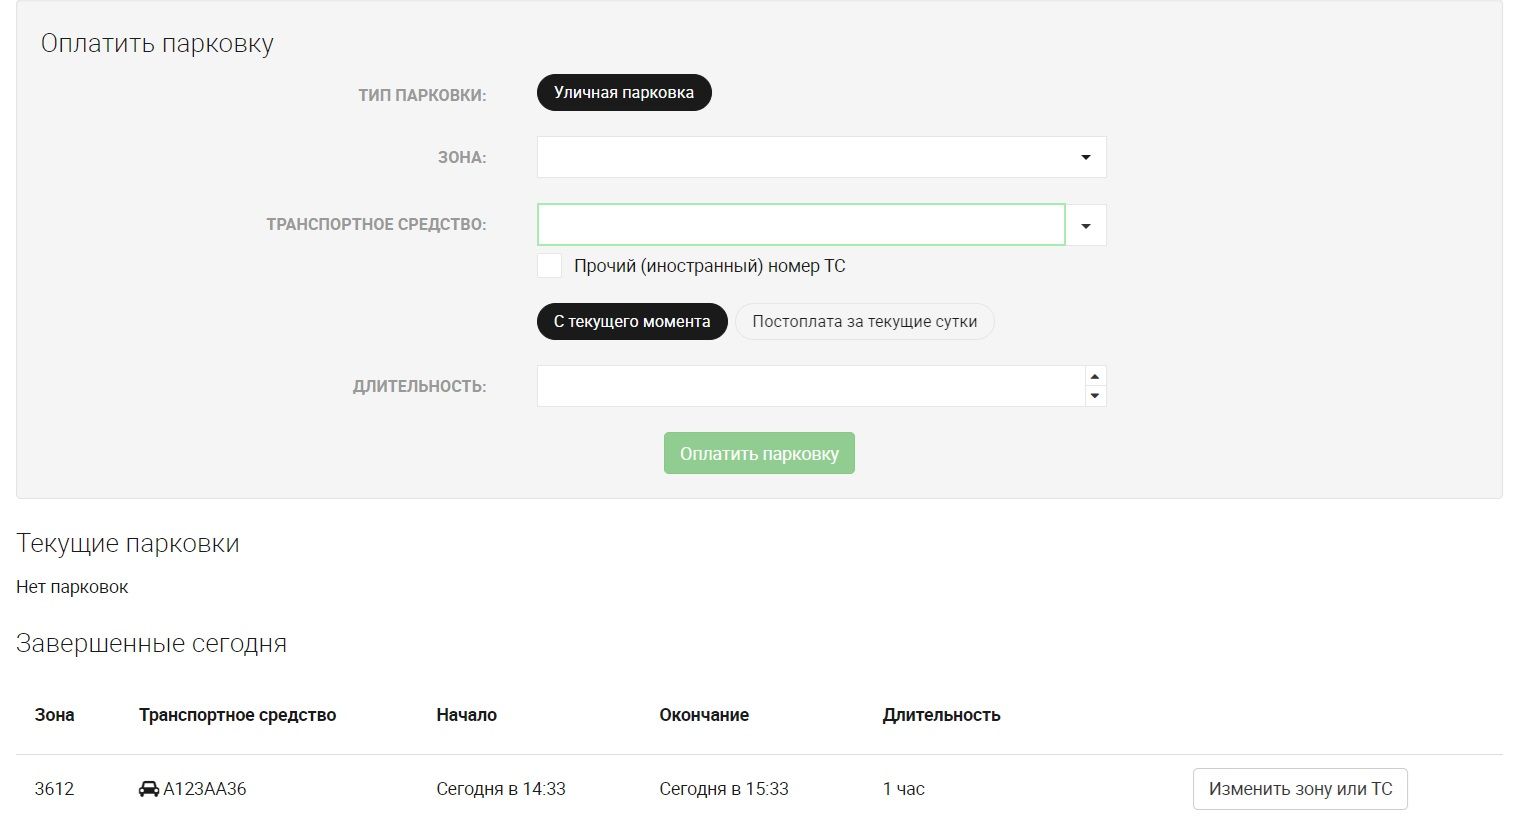Image resolution: width=1526 pixels, height=820 pixels.
Task: Click vehicle plate A123AA36
Action: coord(204,789)
